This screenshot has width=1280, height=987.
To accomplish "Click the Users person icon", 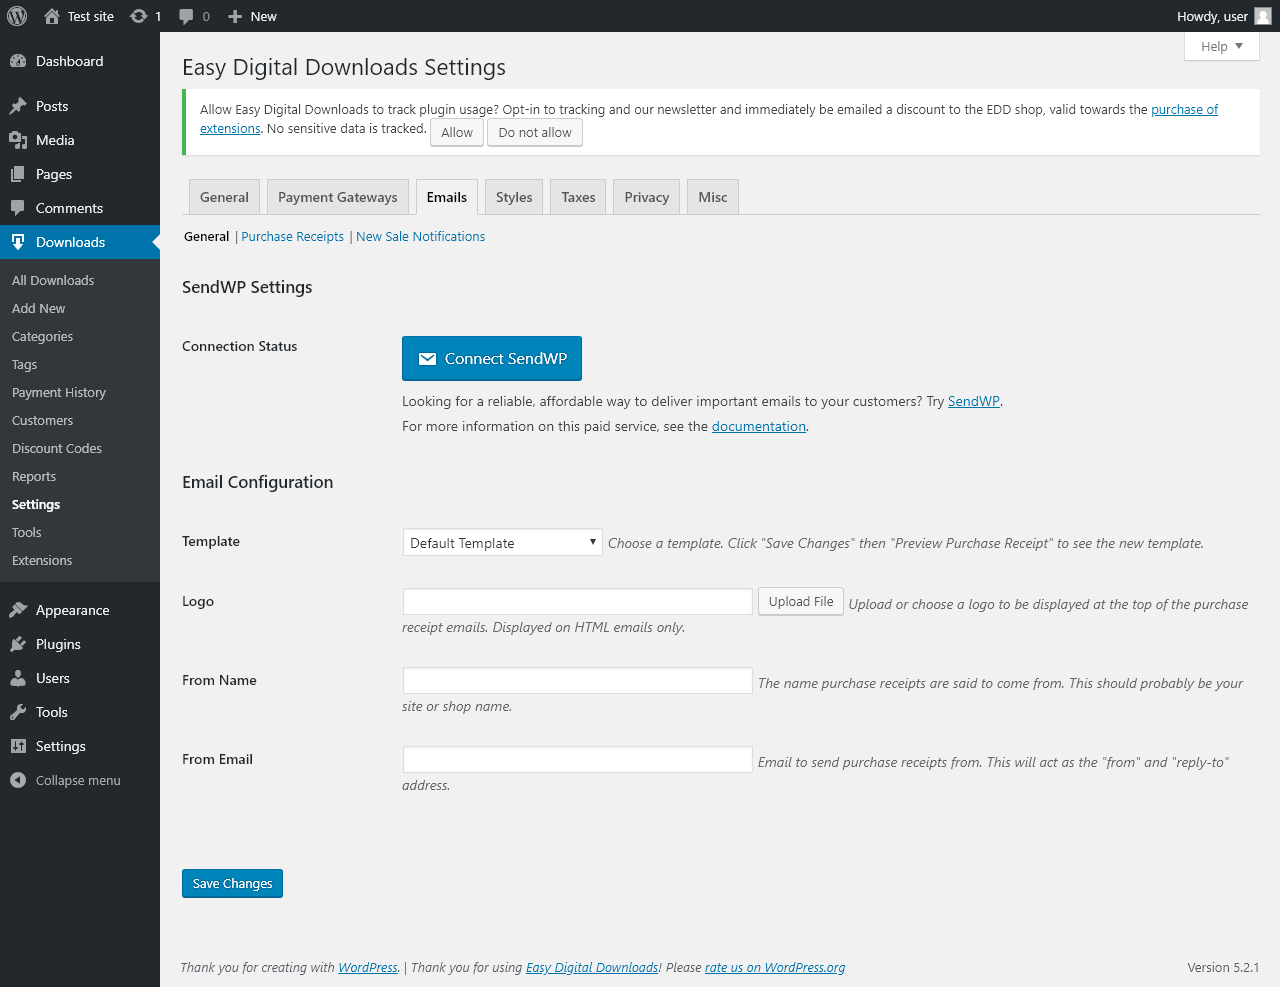I will [18, 678].
